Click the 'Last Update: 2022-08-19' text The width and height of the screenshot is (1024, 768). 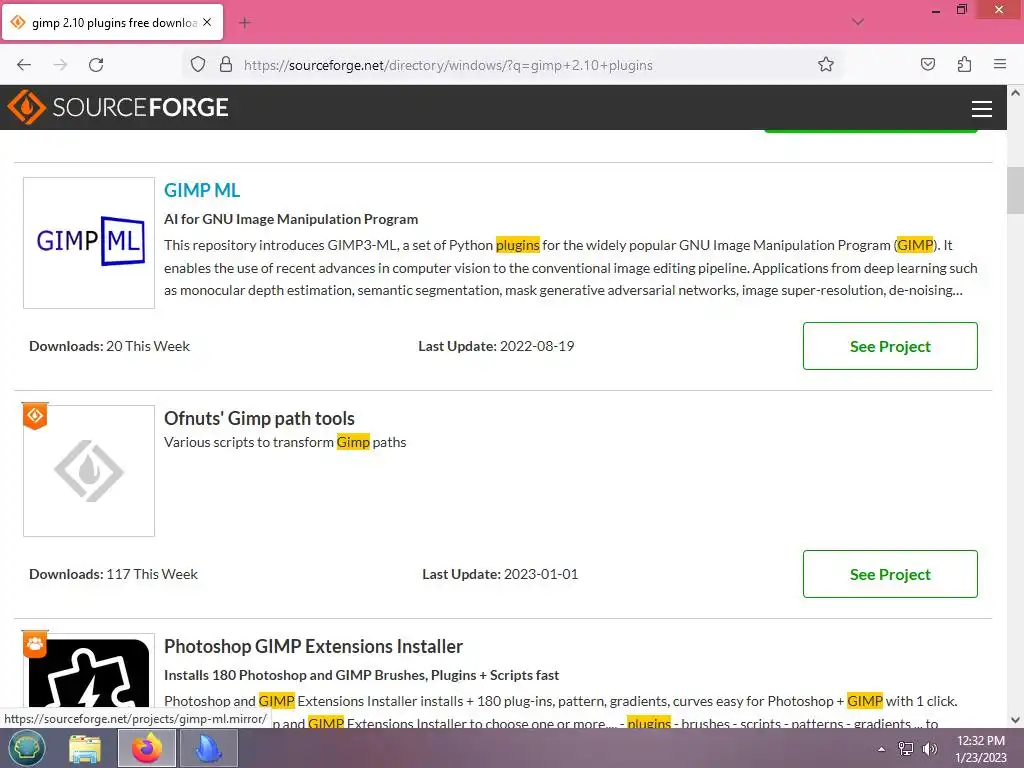point(496,346)
